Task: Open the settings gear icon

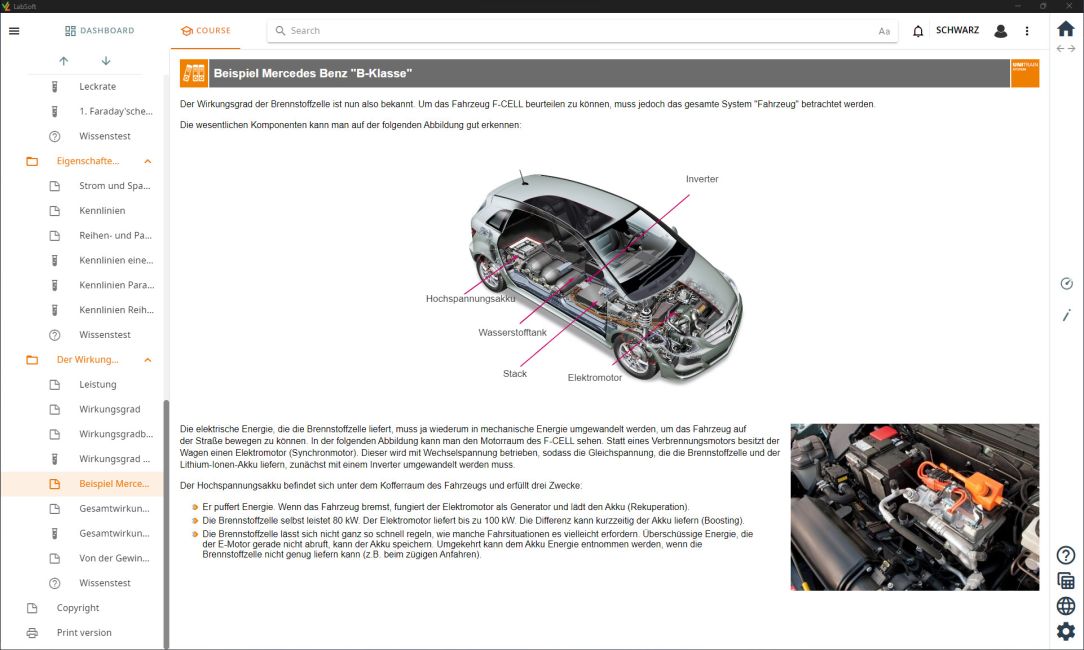Action: [1066, 631]
